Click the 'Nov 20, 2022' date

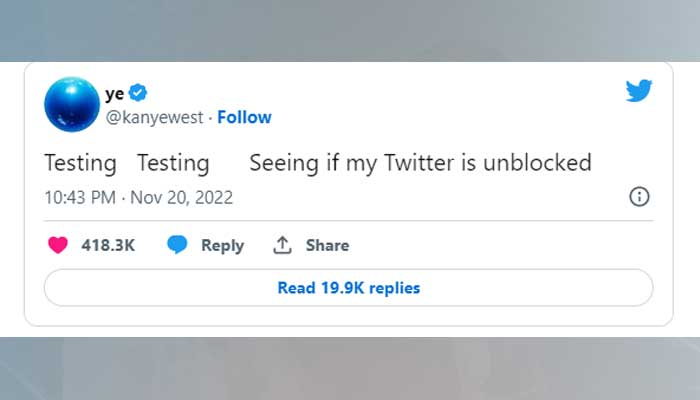pyautogui.click(x=181, y=197)
